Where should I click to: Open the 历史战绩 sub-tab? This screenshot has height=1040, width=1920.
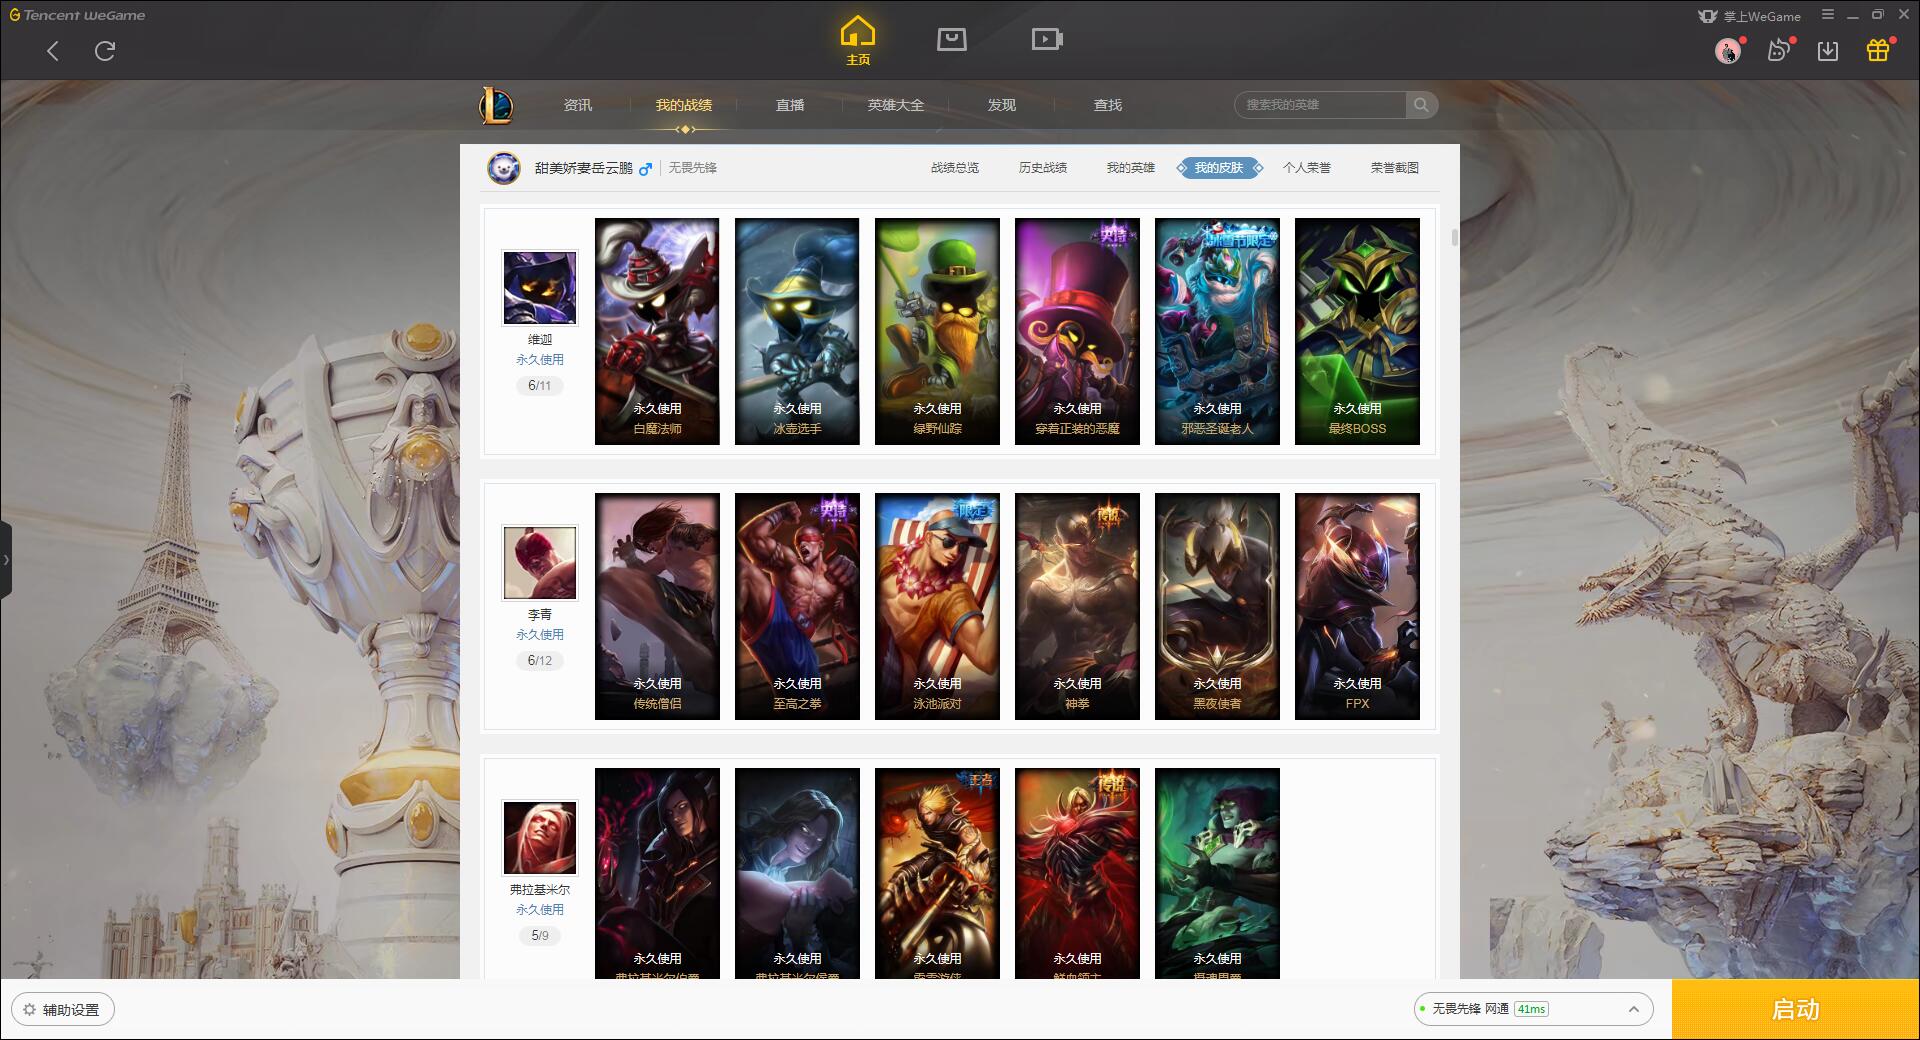[1043, 168]
